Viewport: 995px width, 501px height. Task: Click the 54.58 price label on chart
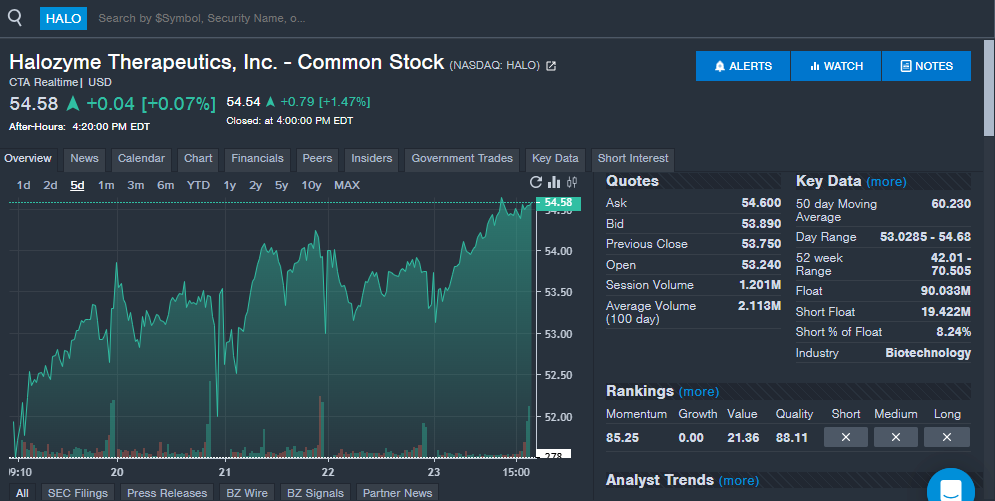[x=558, y=203]
